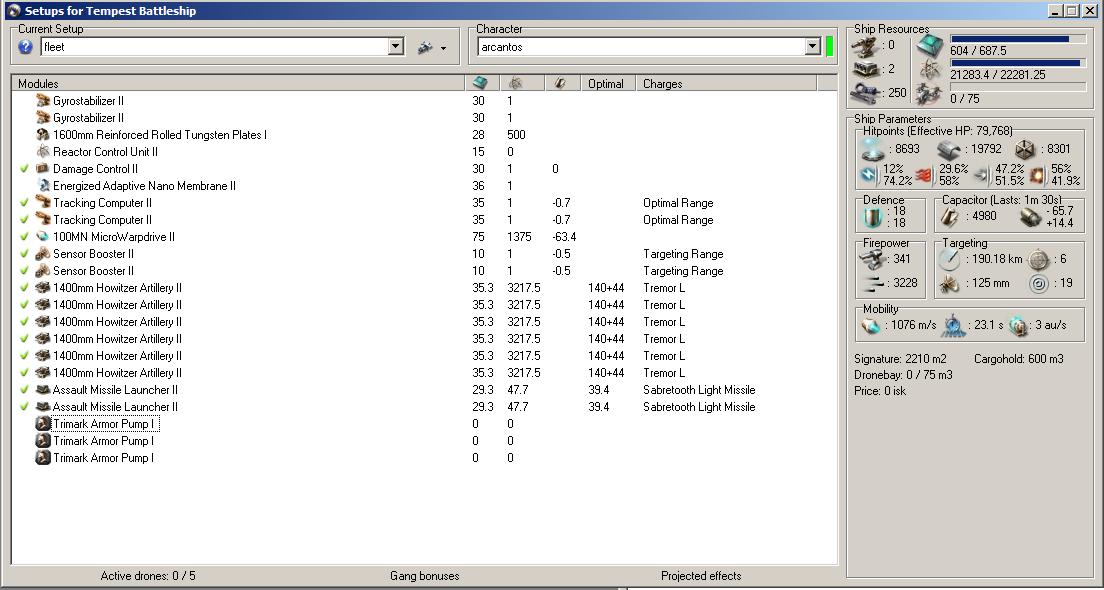This screenshot has height=590, width=1104.
Task: Click the warp speed icon showing 3 au/s
Action: (1019, 325)
